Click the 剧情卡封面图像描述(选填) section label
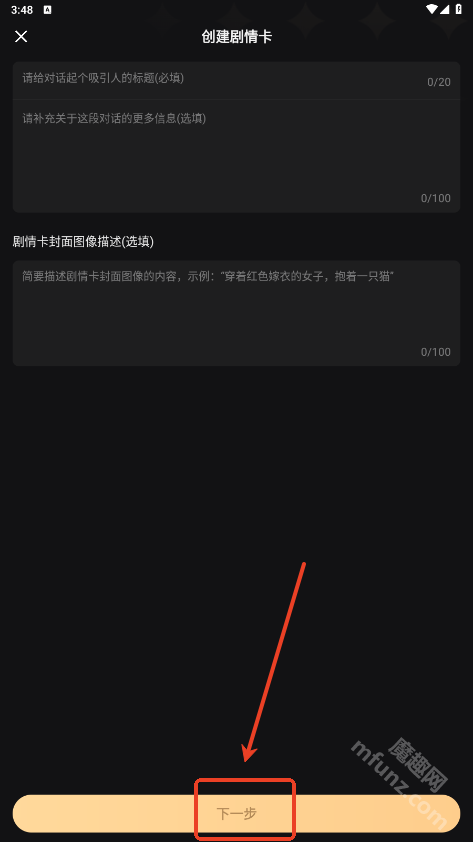473x842 pixels. click(x=83, y=242)
